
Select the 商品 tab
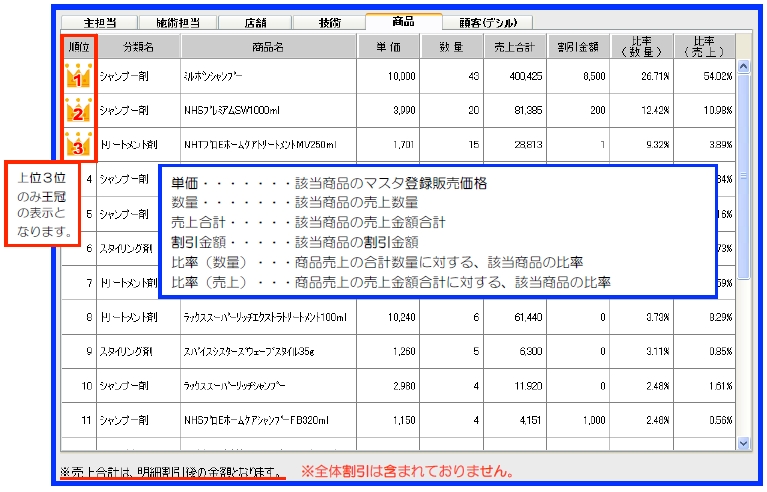tap(404, 20)
